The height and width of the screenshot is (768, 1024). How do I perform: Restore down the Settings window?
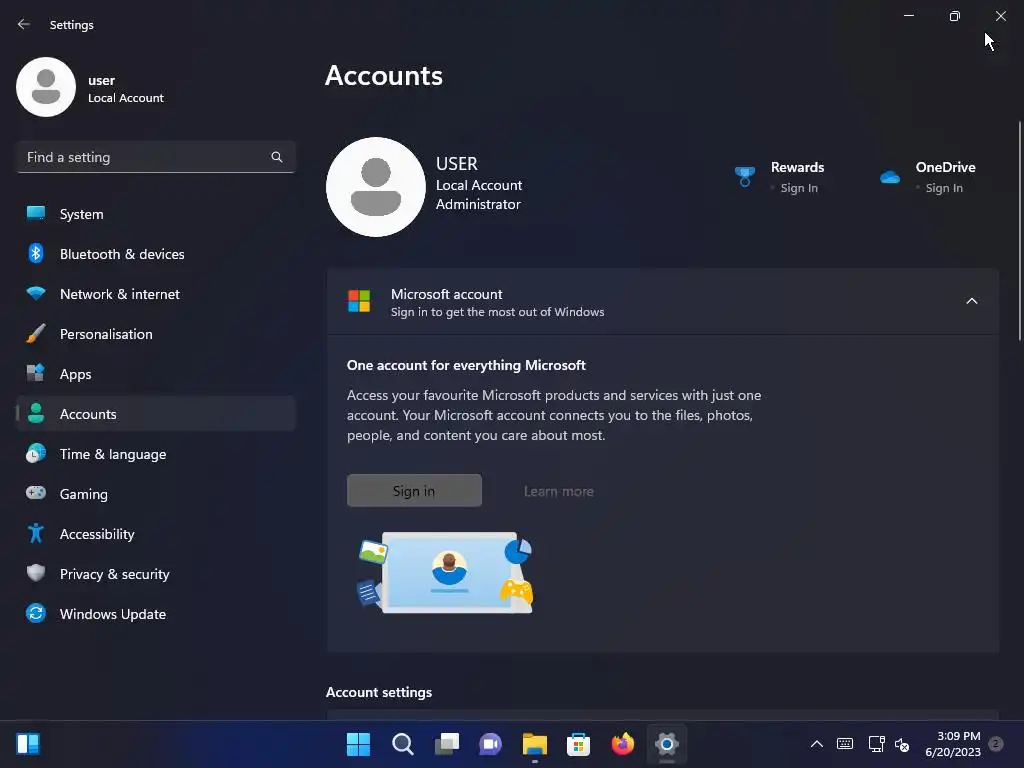954,16
